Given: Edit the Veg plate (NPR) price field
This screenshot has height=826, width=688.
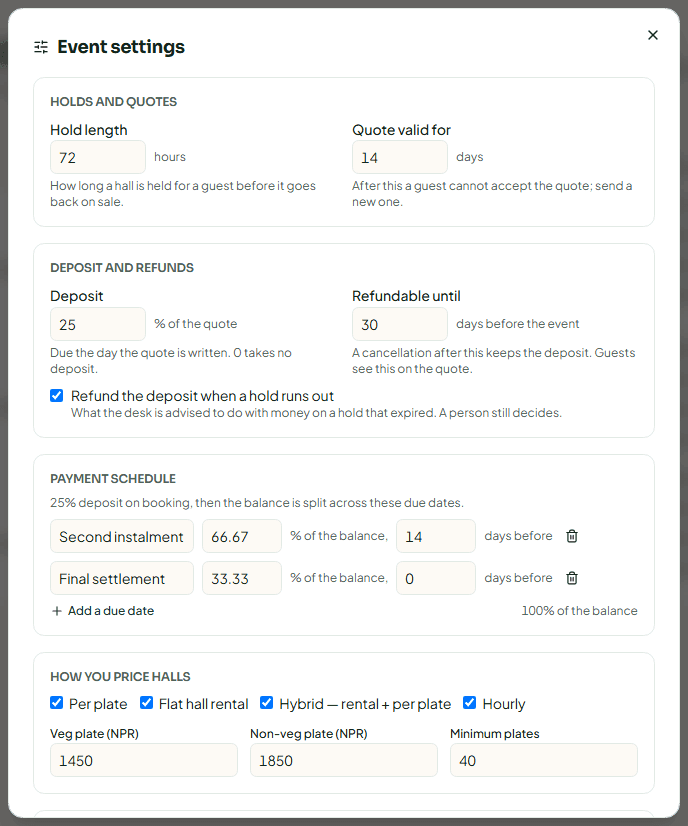Looking at the screenshot, I should click(144, 760).
